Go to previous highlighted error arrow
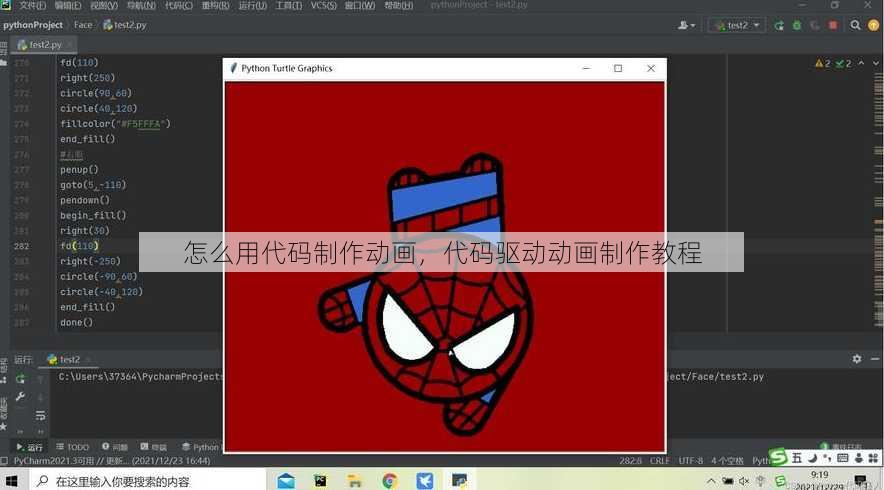The width and height of the screenshot is (884, 490). point(861,63)
